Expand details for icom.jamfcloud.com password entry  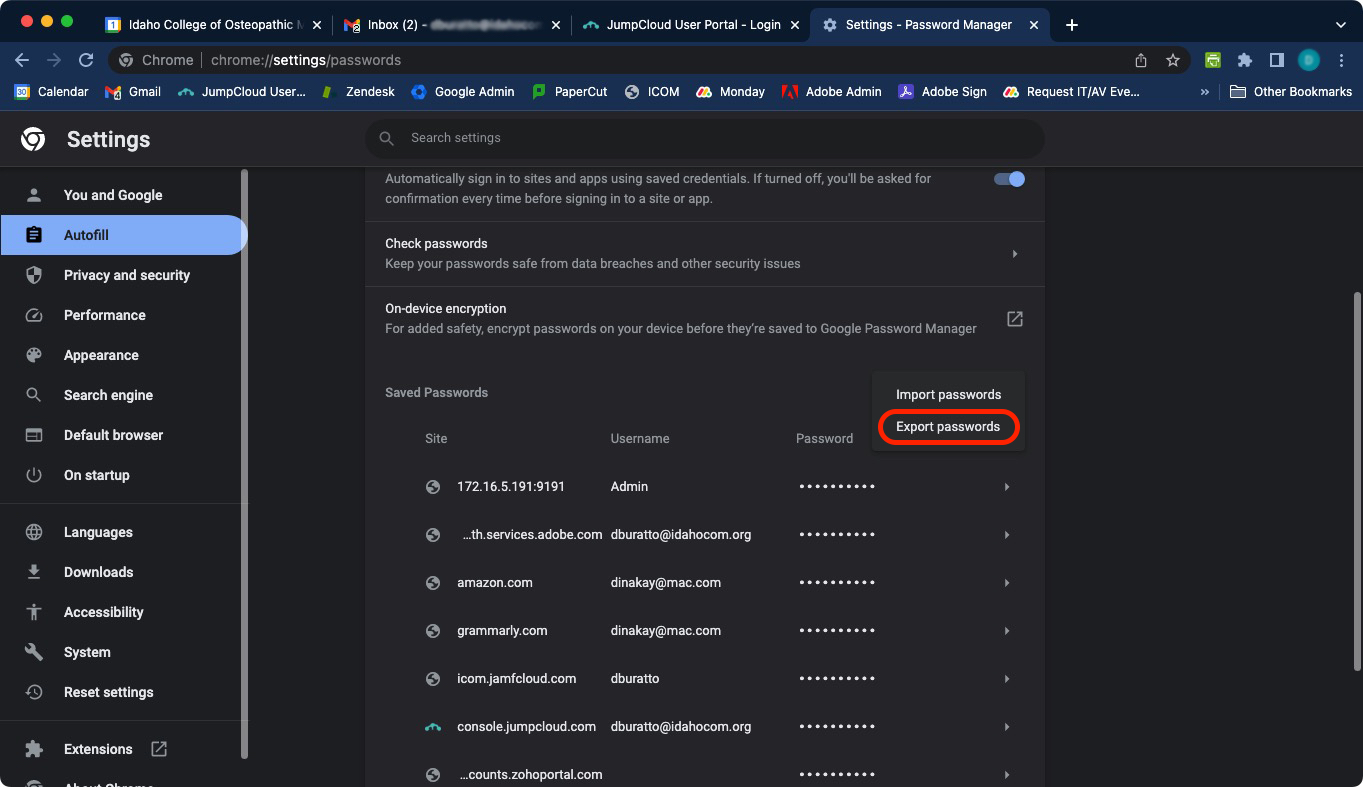pos(1007,679)
